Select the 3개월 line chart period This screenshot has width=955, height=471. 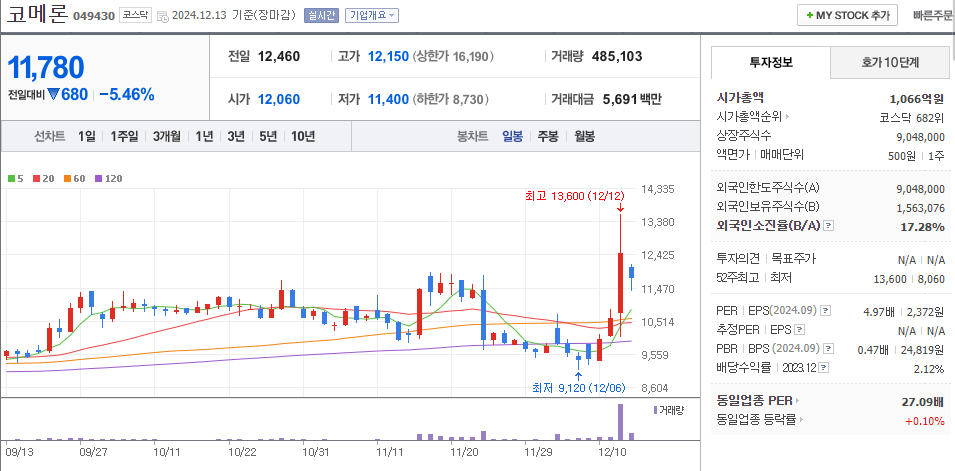(x=167, y=136)
